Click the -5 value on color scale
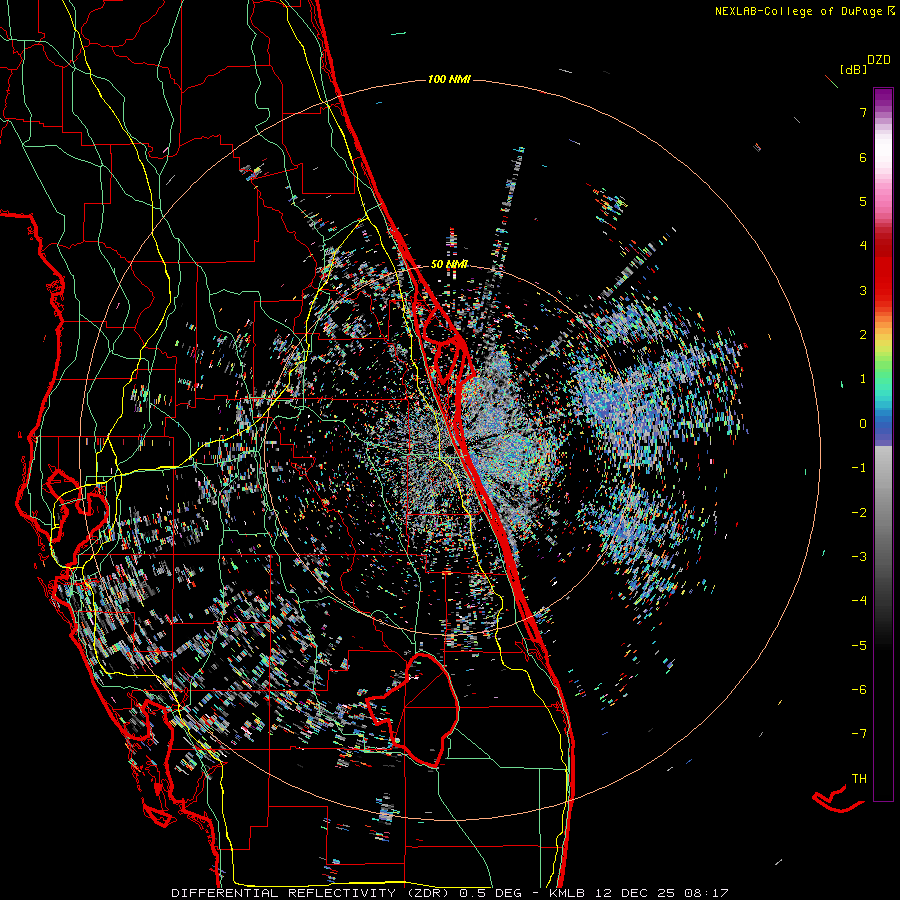The image size is (900, 900). pos(859,645)
